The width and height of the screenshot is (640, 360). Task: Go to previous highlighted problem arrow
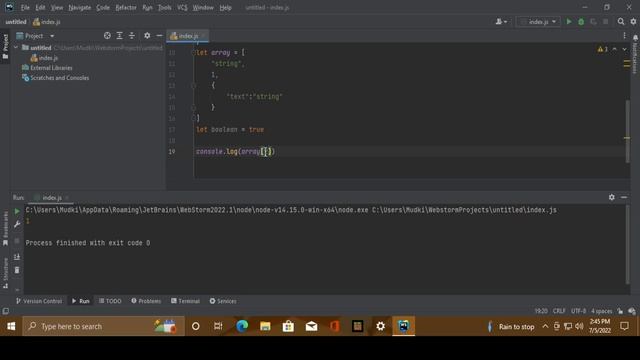coord(615,49)
